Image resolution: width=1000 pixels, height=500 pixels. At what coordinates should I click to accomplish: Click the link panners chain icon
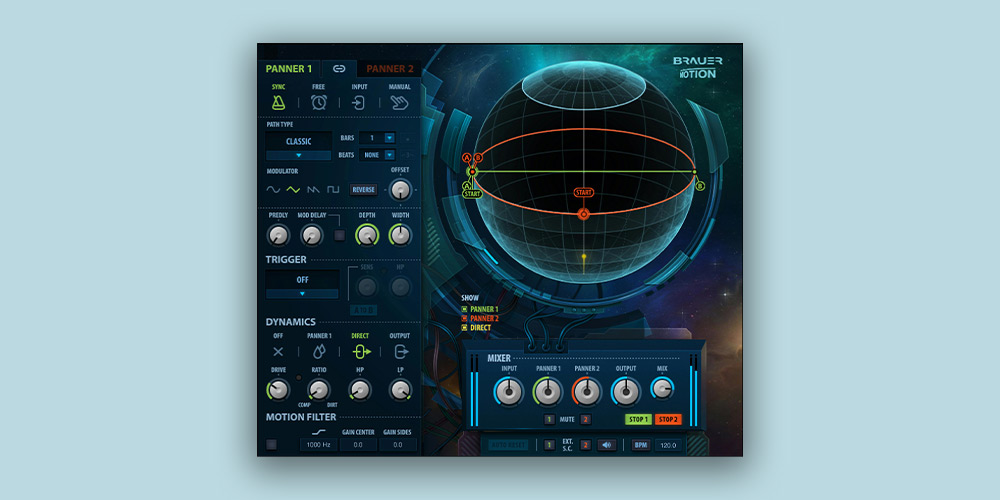339,69
